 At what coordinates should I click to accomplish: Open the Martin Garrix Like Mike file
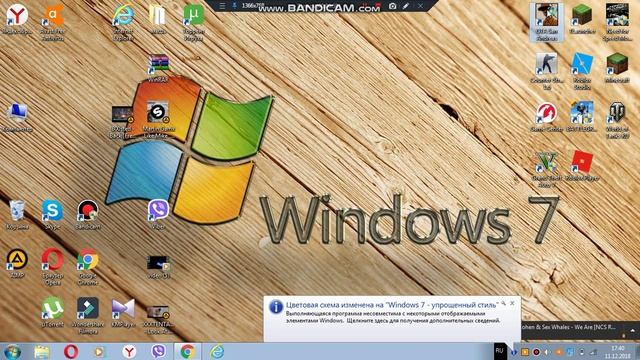[x=158, y=119]
